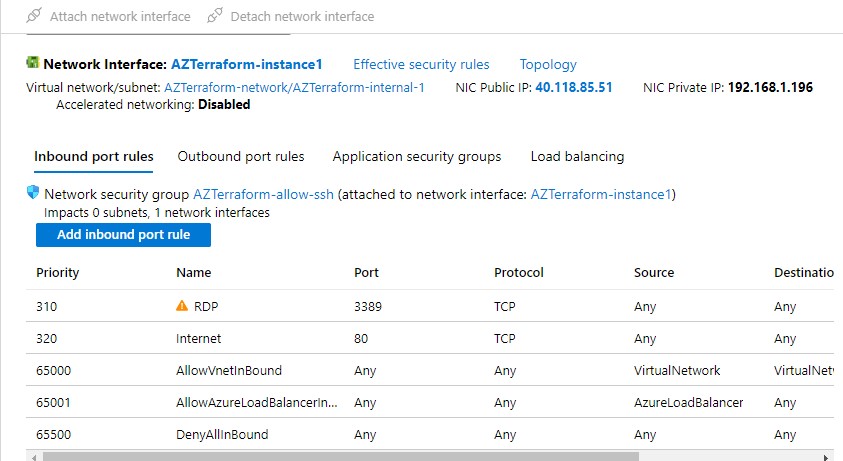Click the AZTerraform-allow-ssh security group link

click(x=264, y=194)
